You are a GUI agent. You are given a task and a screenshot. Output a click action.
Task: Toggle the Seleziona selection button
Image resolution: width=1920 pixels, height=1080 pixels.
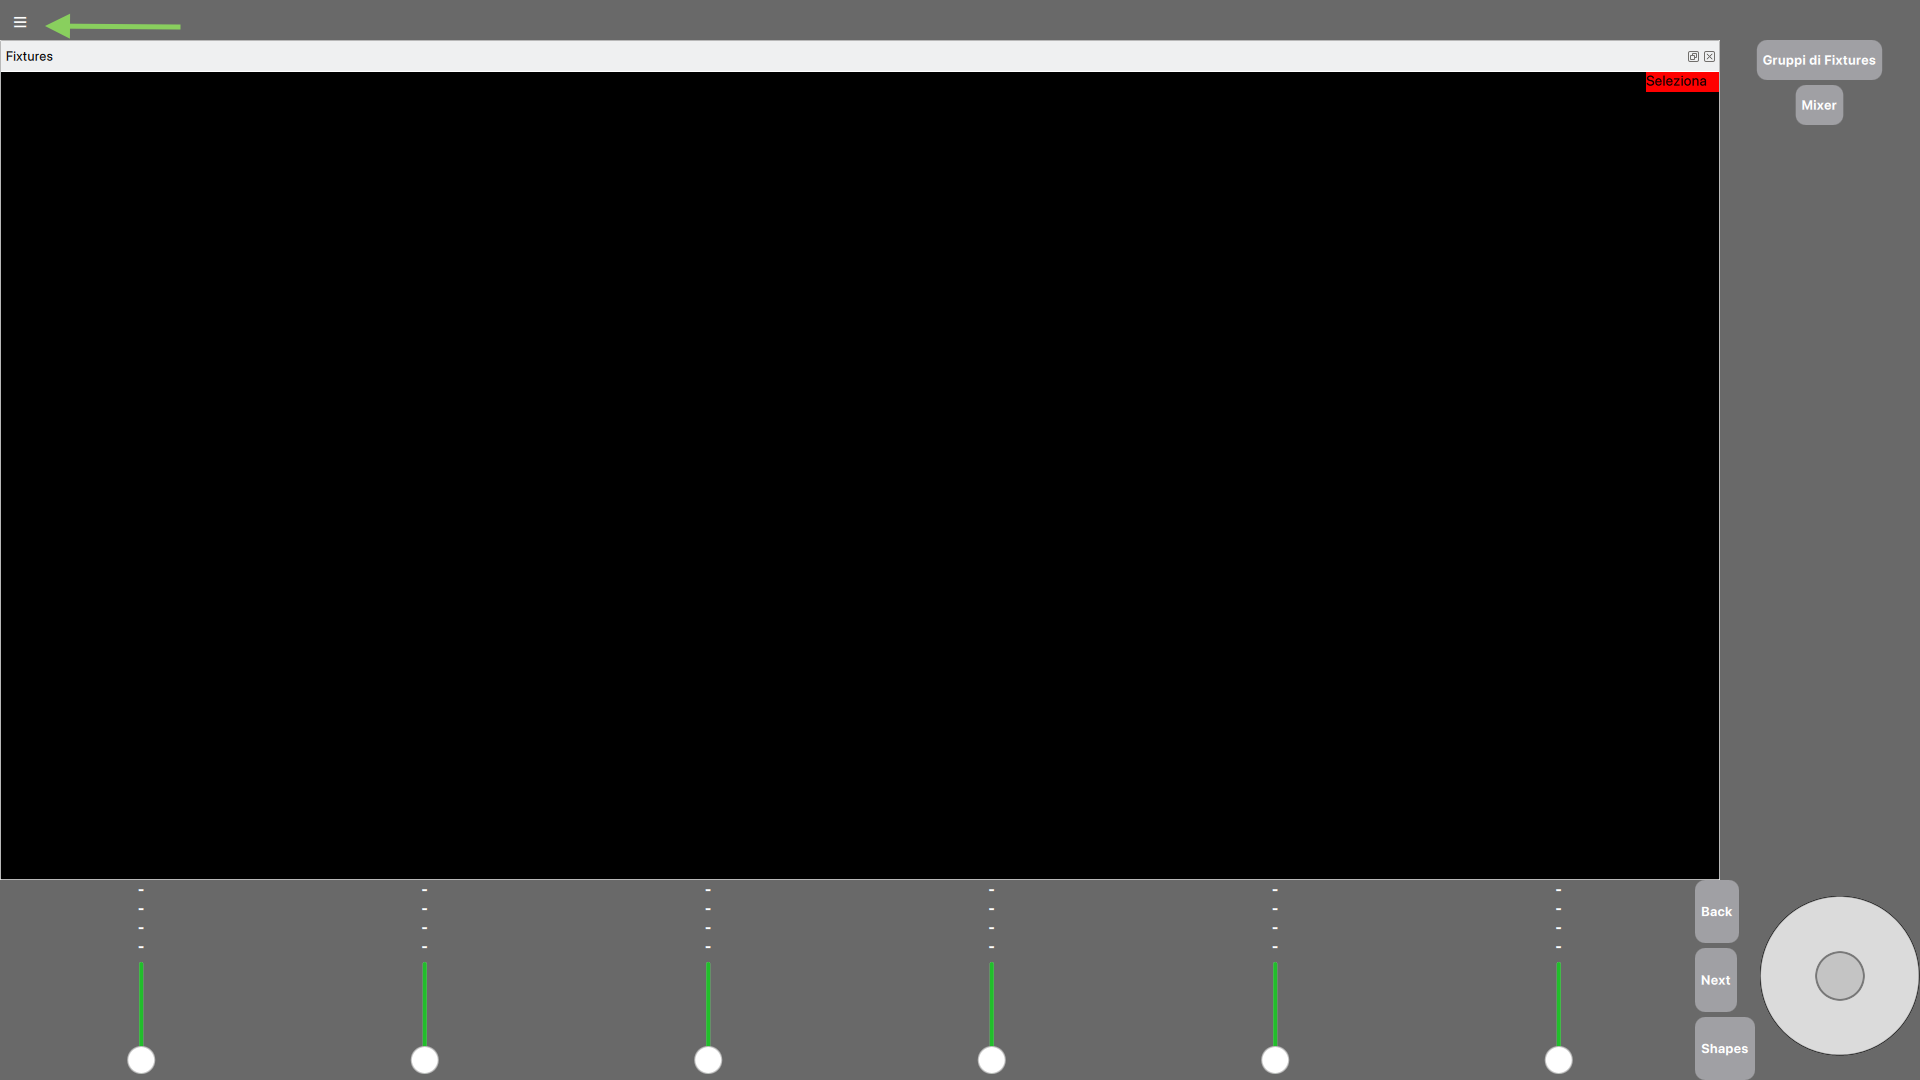(1679, 82)
